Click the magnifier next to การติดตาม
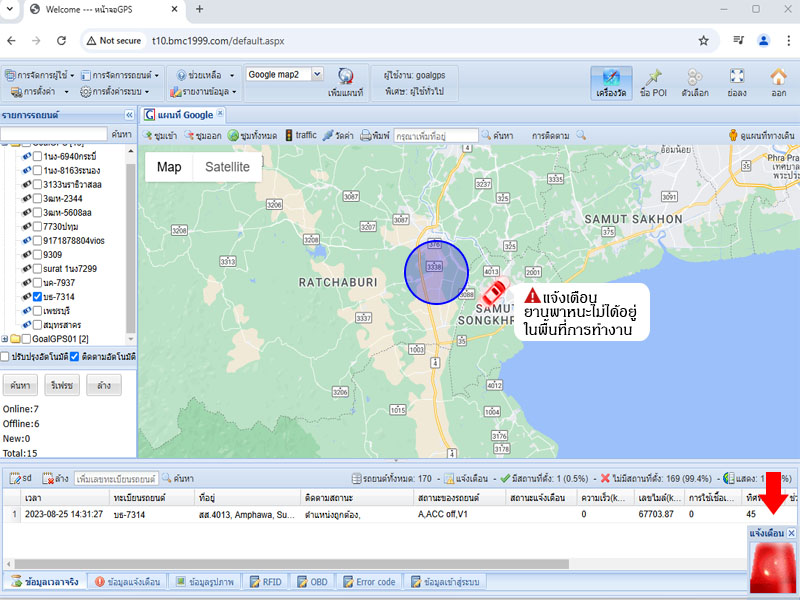Viewport: 800px width, 600px height. click(581, 135)
